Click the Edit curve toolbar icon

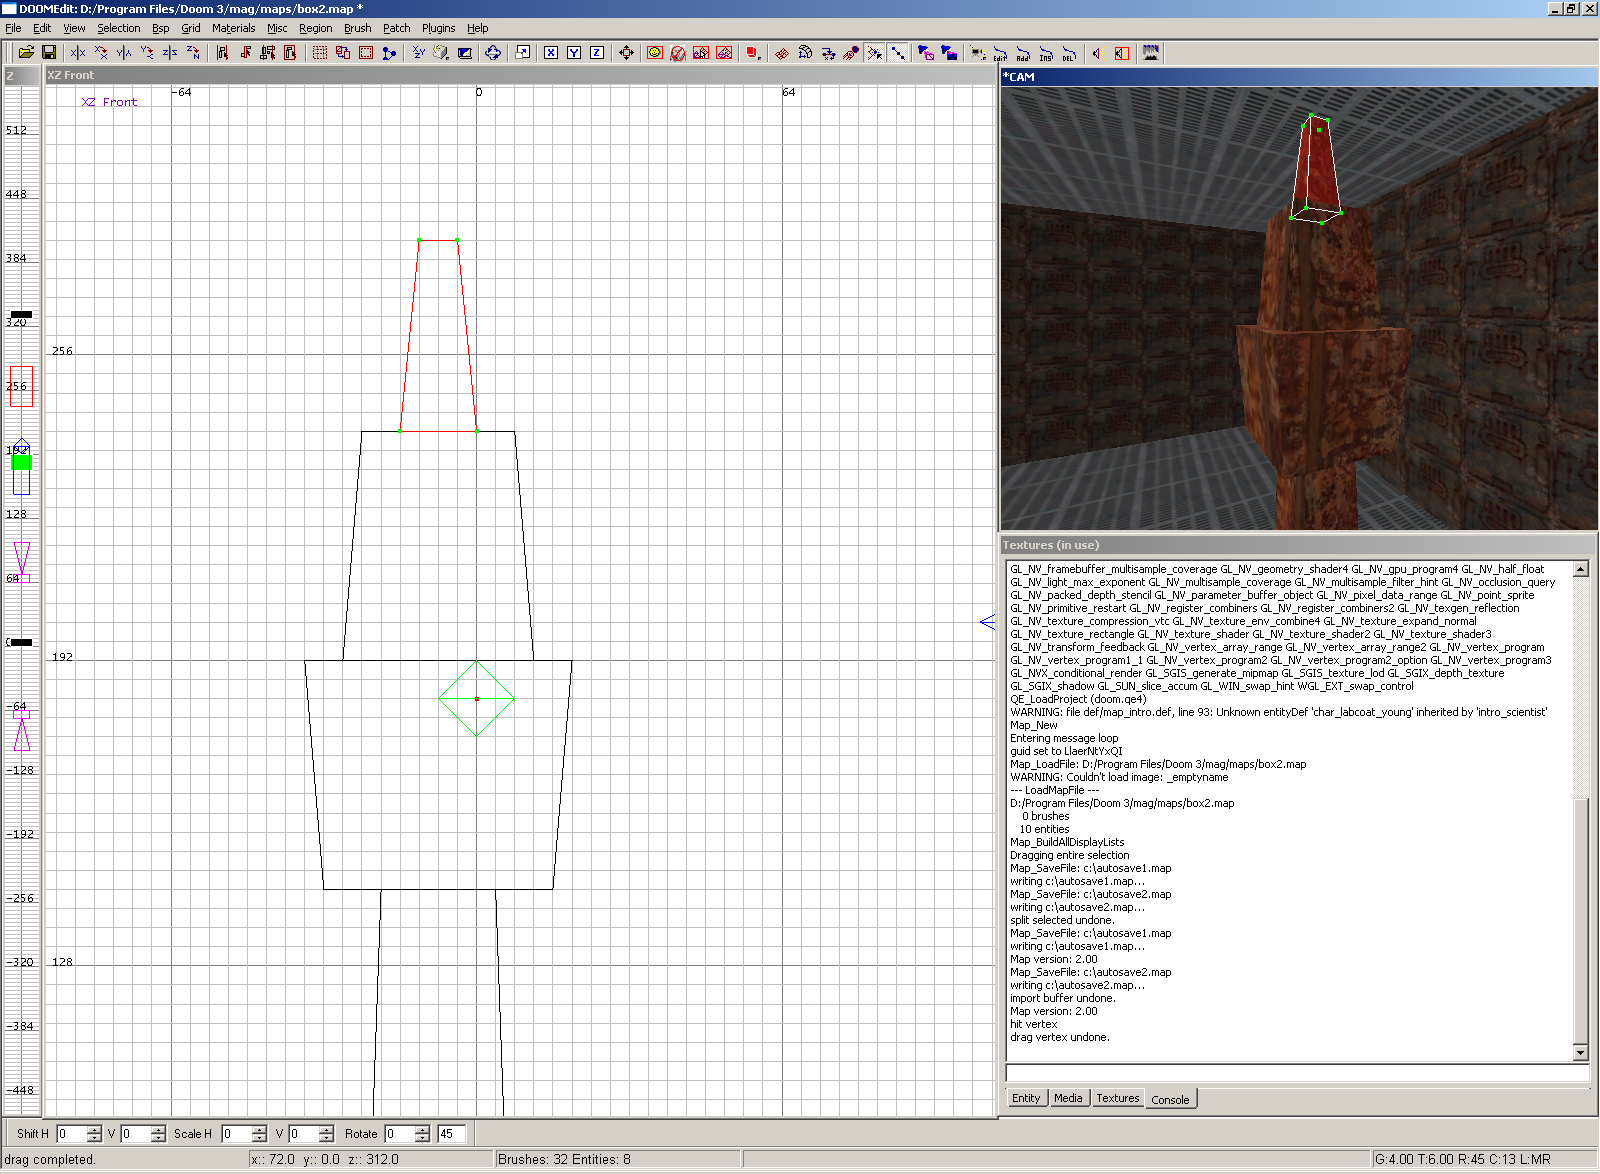click(x=999, y=53)
